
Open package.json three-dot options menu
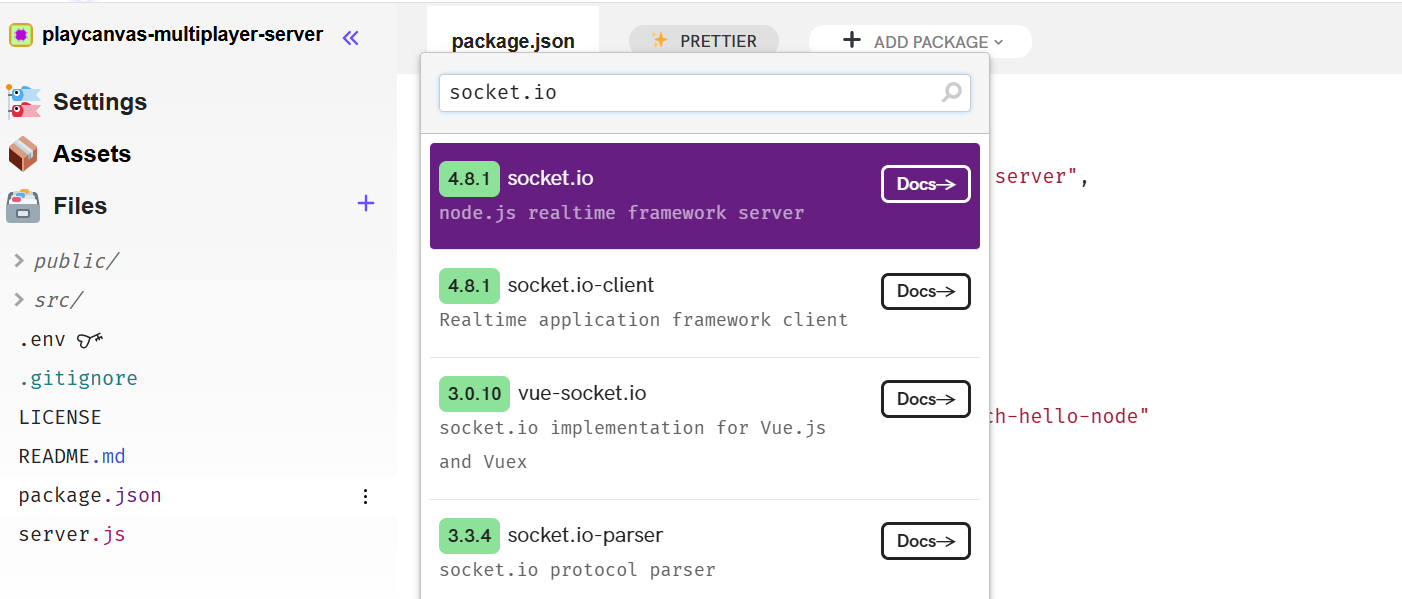pyautogui.click(x=366, y=496)
